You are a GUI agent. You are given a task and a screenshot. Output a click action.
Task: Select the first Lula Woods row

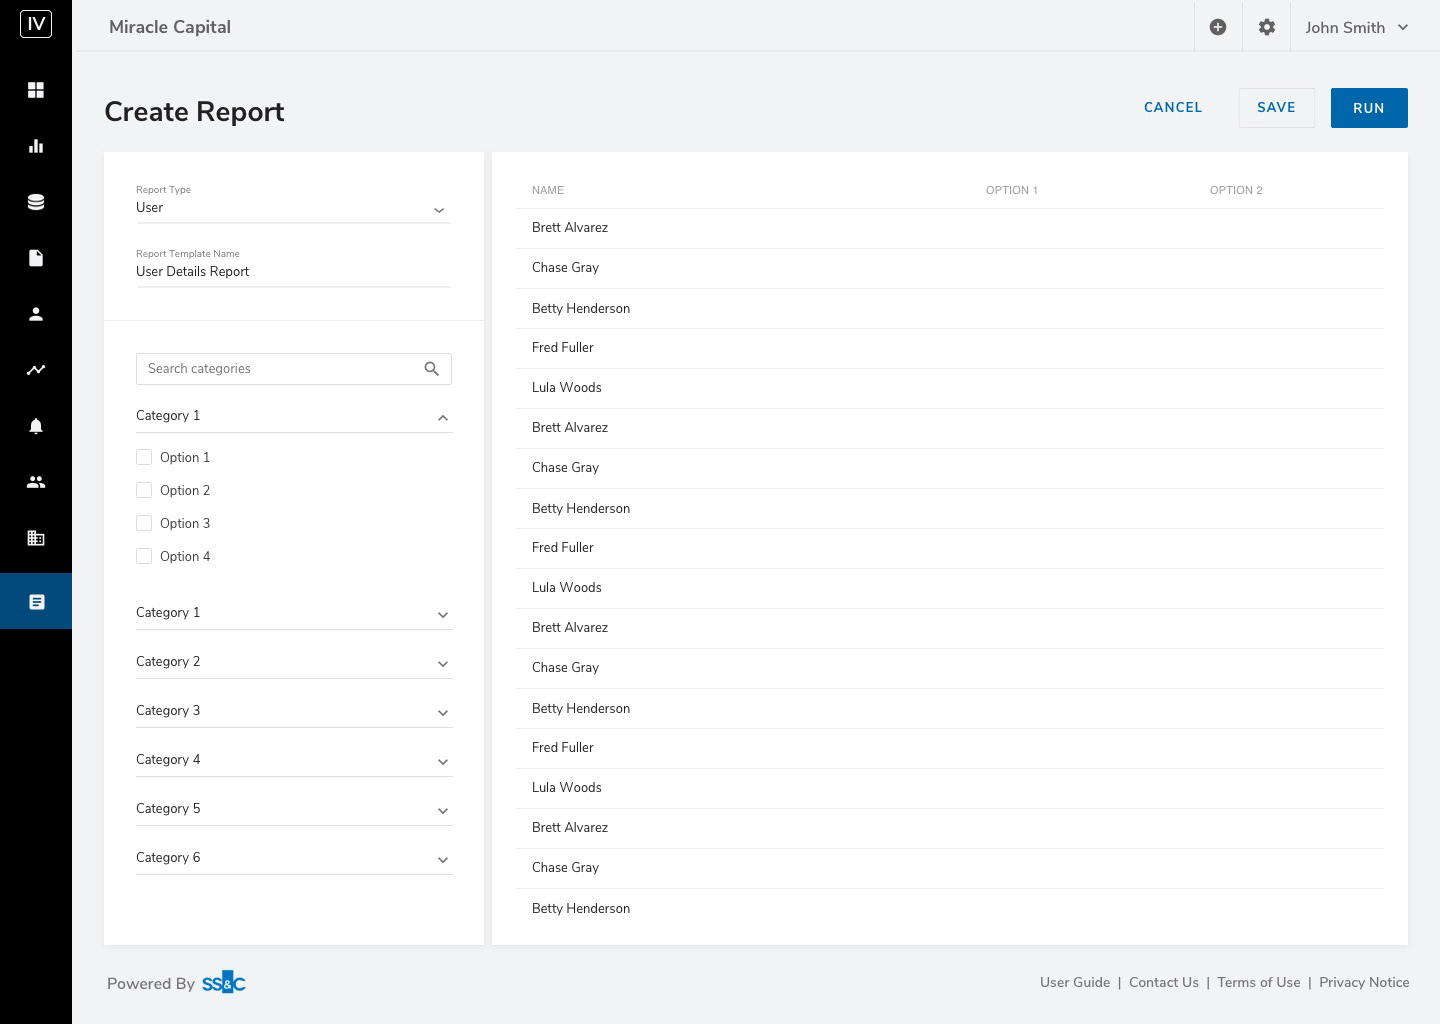click(x=950, y=388)
